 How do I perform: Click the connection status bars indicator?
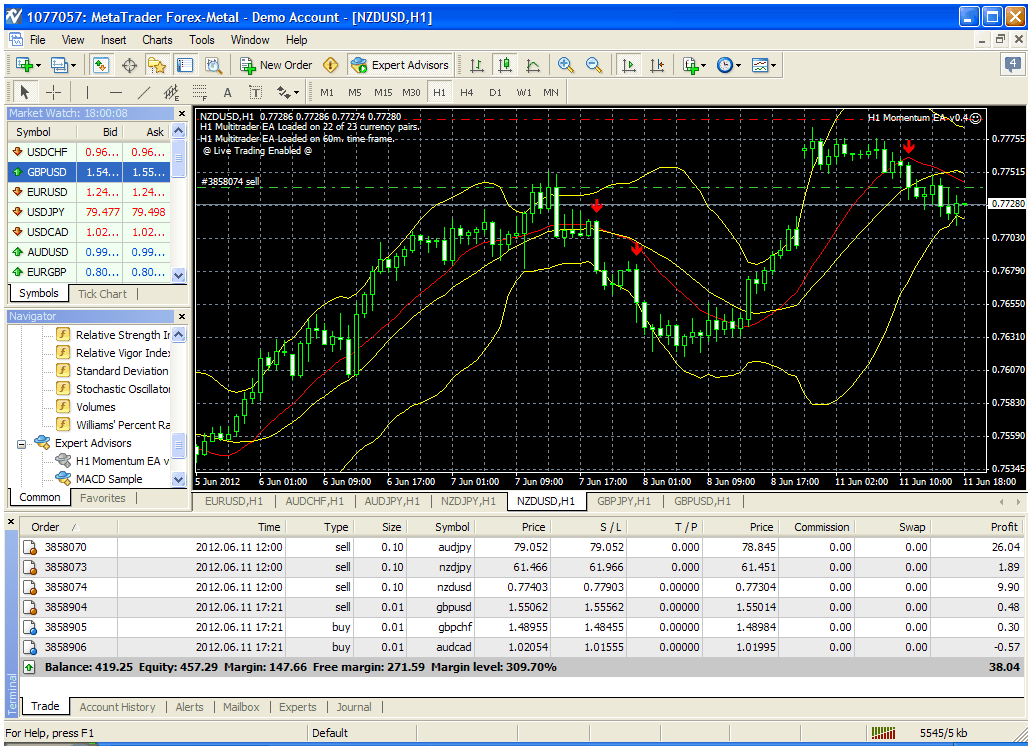(x=883, y=733)
